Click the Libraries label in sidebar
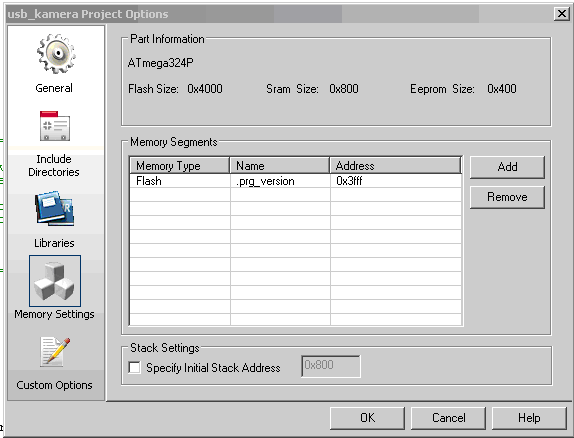 tap(54, 243)
